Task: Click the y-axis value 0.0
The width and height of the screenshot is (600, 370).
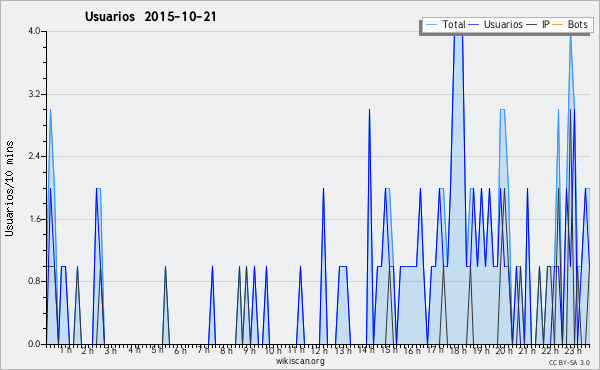Action: [34, 344]
